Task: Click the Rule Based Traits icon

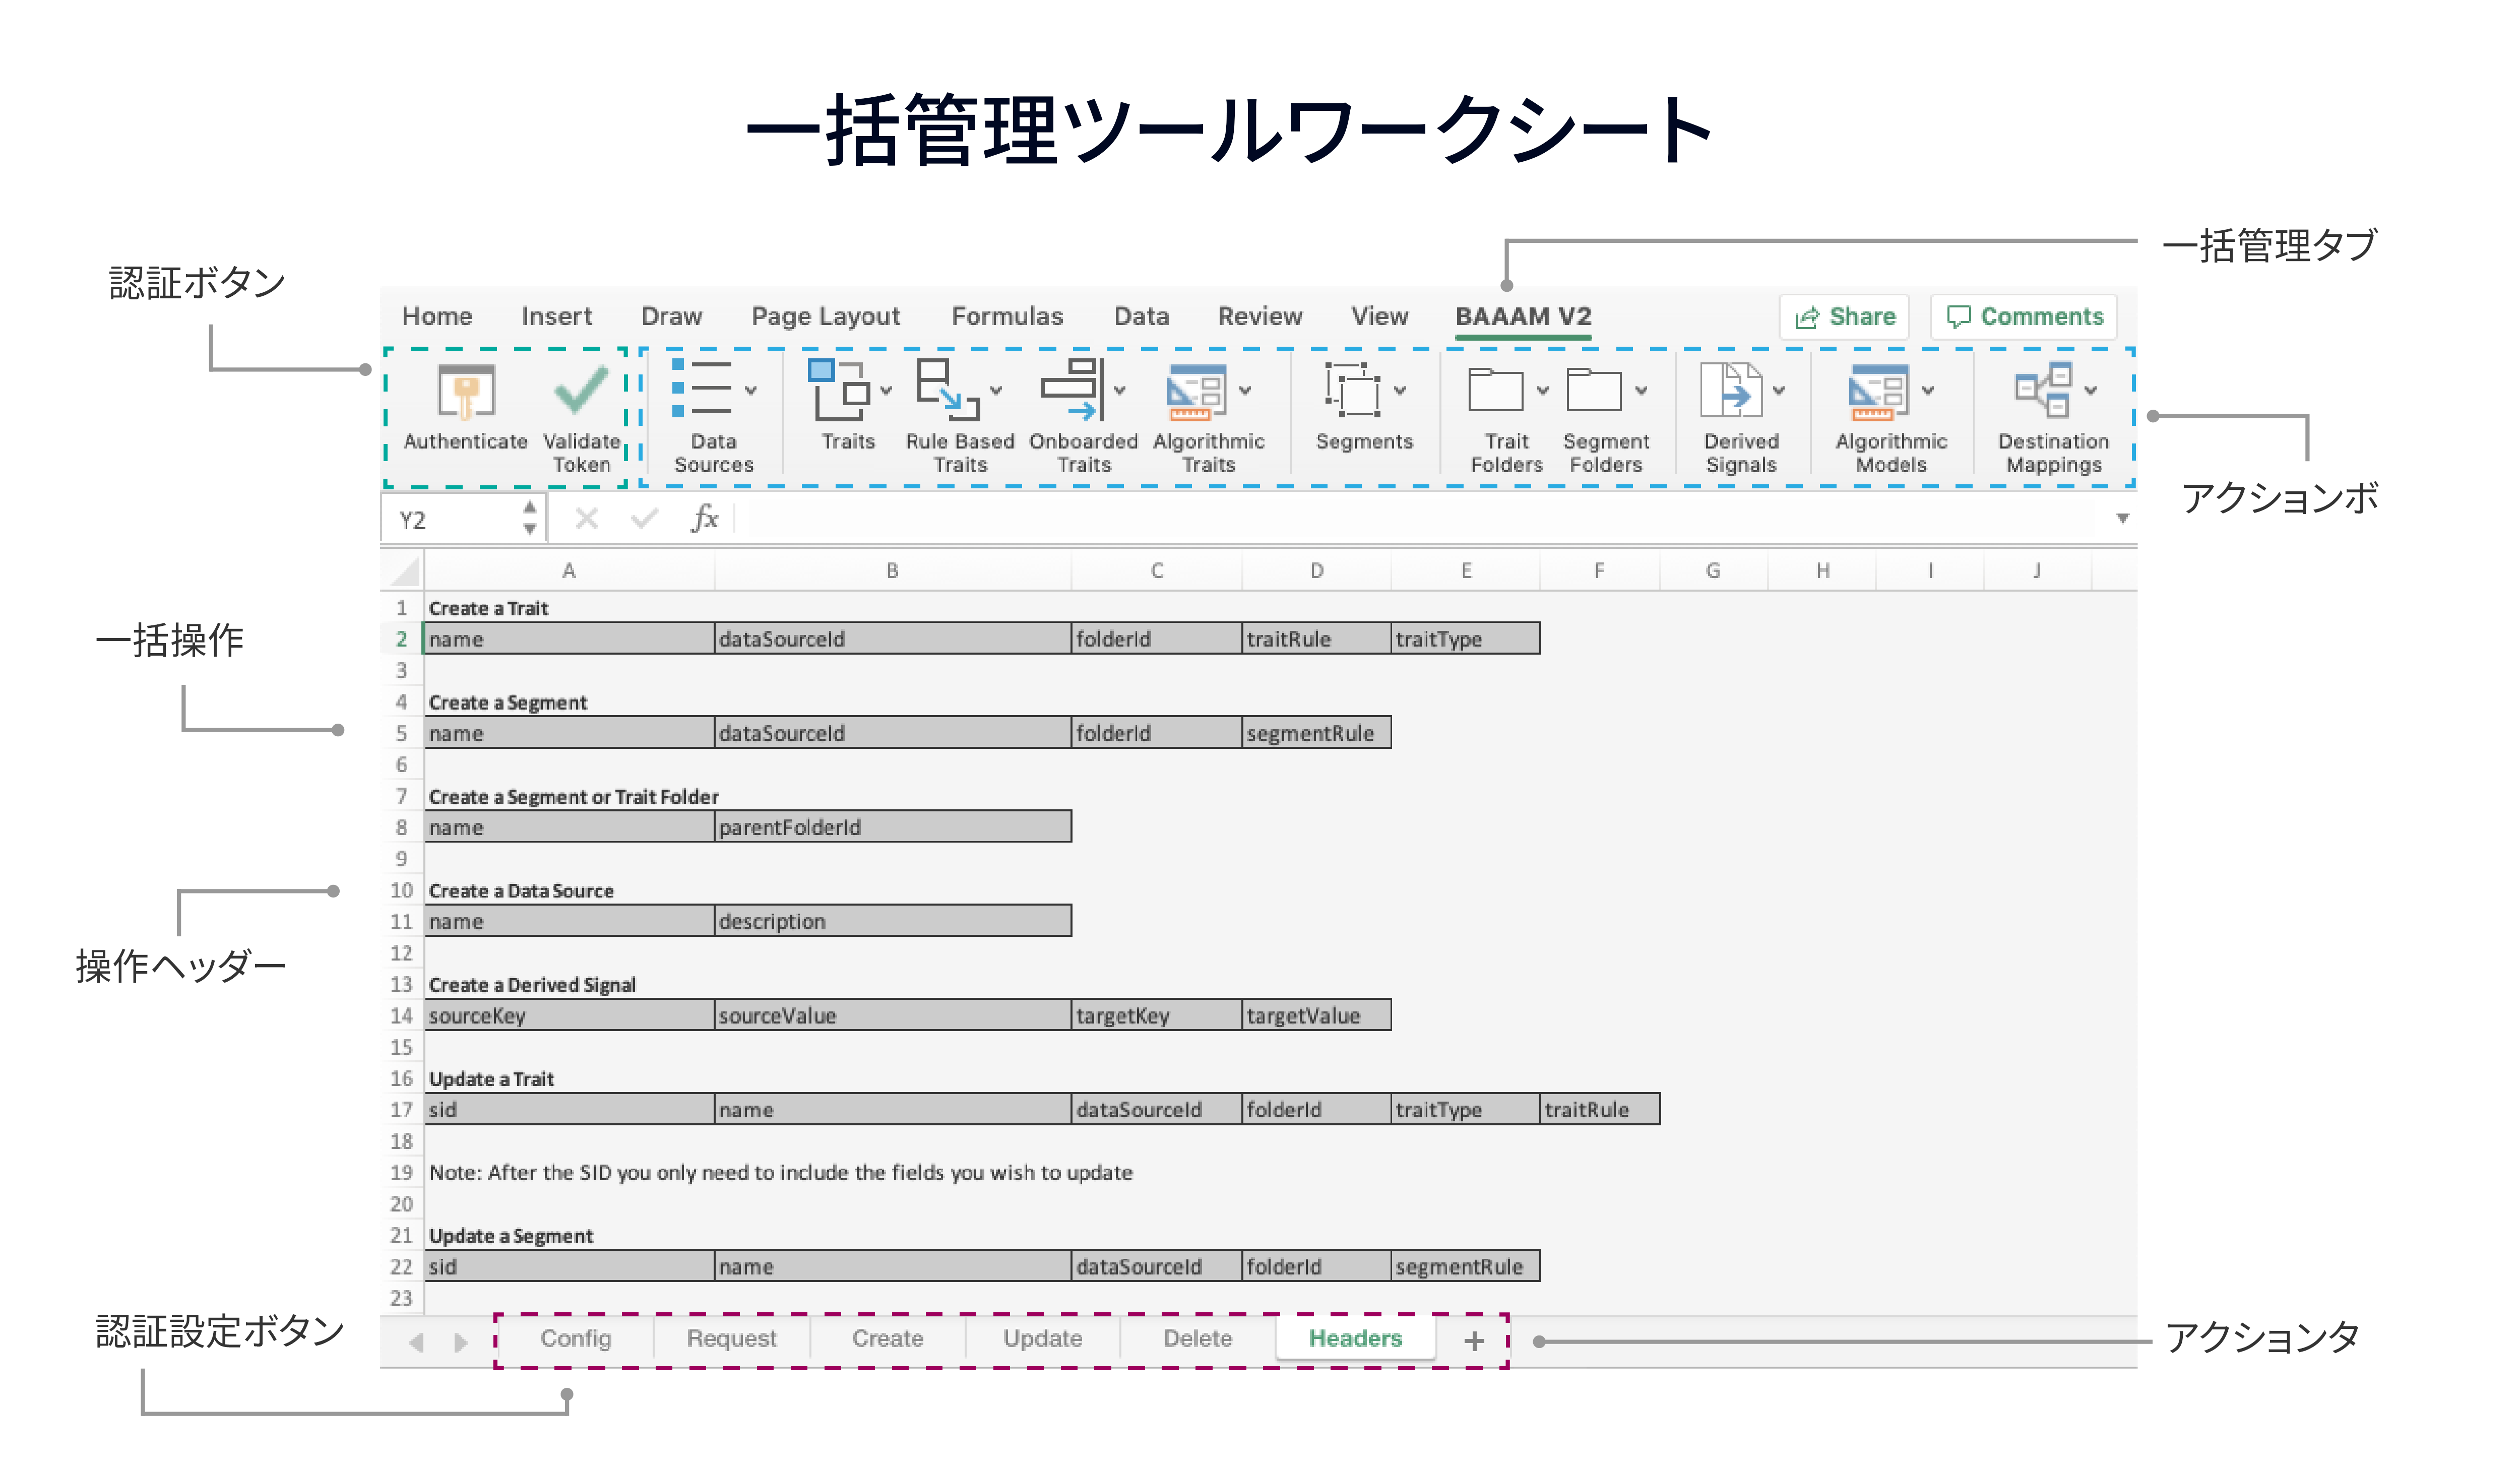Action: tap(947, 390)
